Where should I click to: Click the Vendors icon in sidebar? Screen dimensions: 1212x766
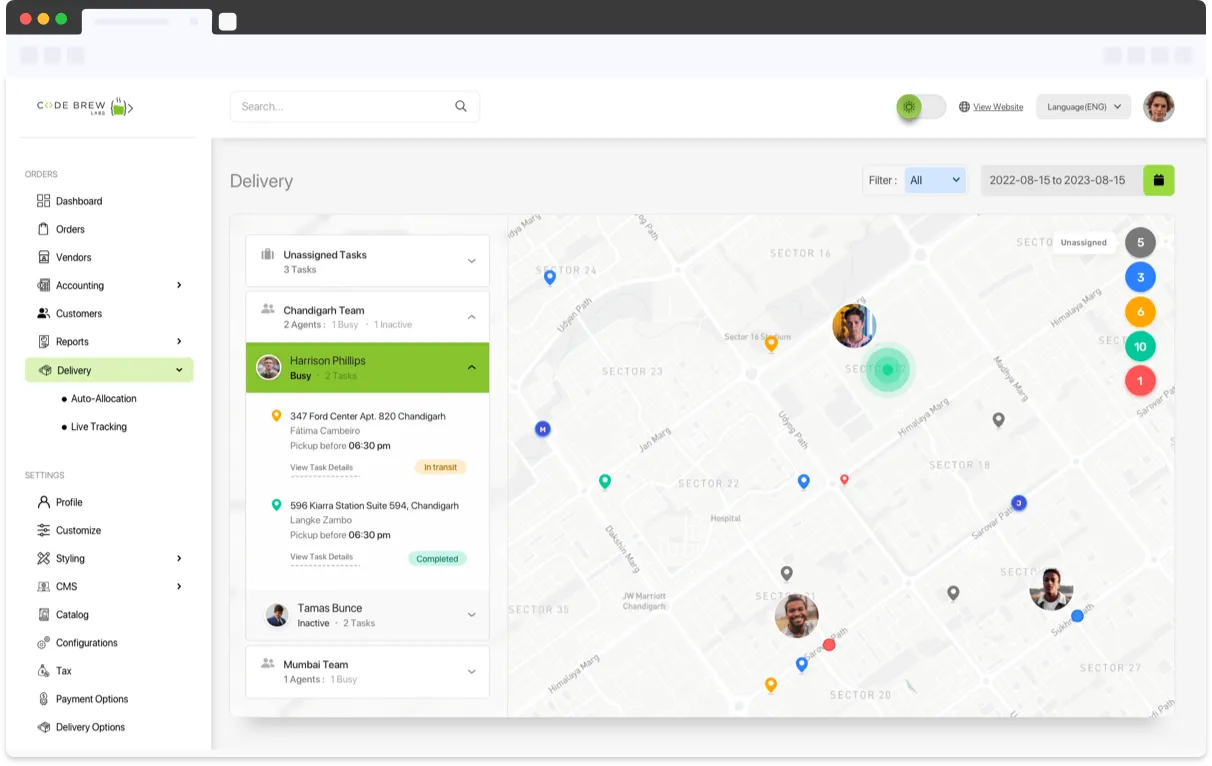[43, 257]
